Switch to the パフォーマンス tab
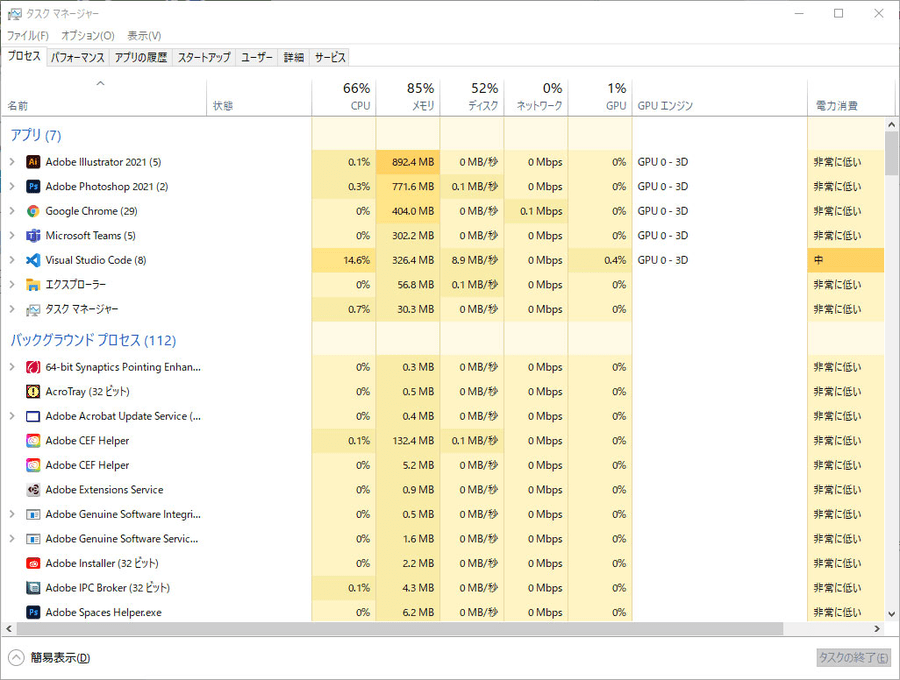This screenshot has height=680, width=900. point(77,58)
